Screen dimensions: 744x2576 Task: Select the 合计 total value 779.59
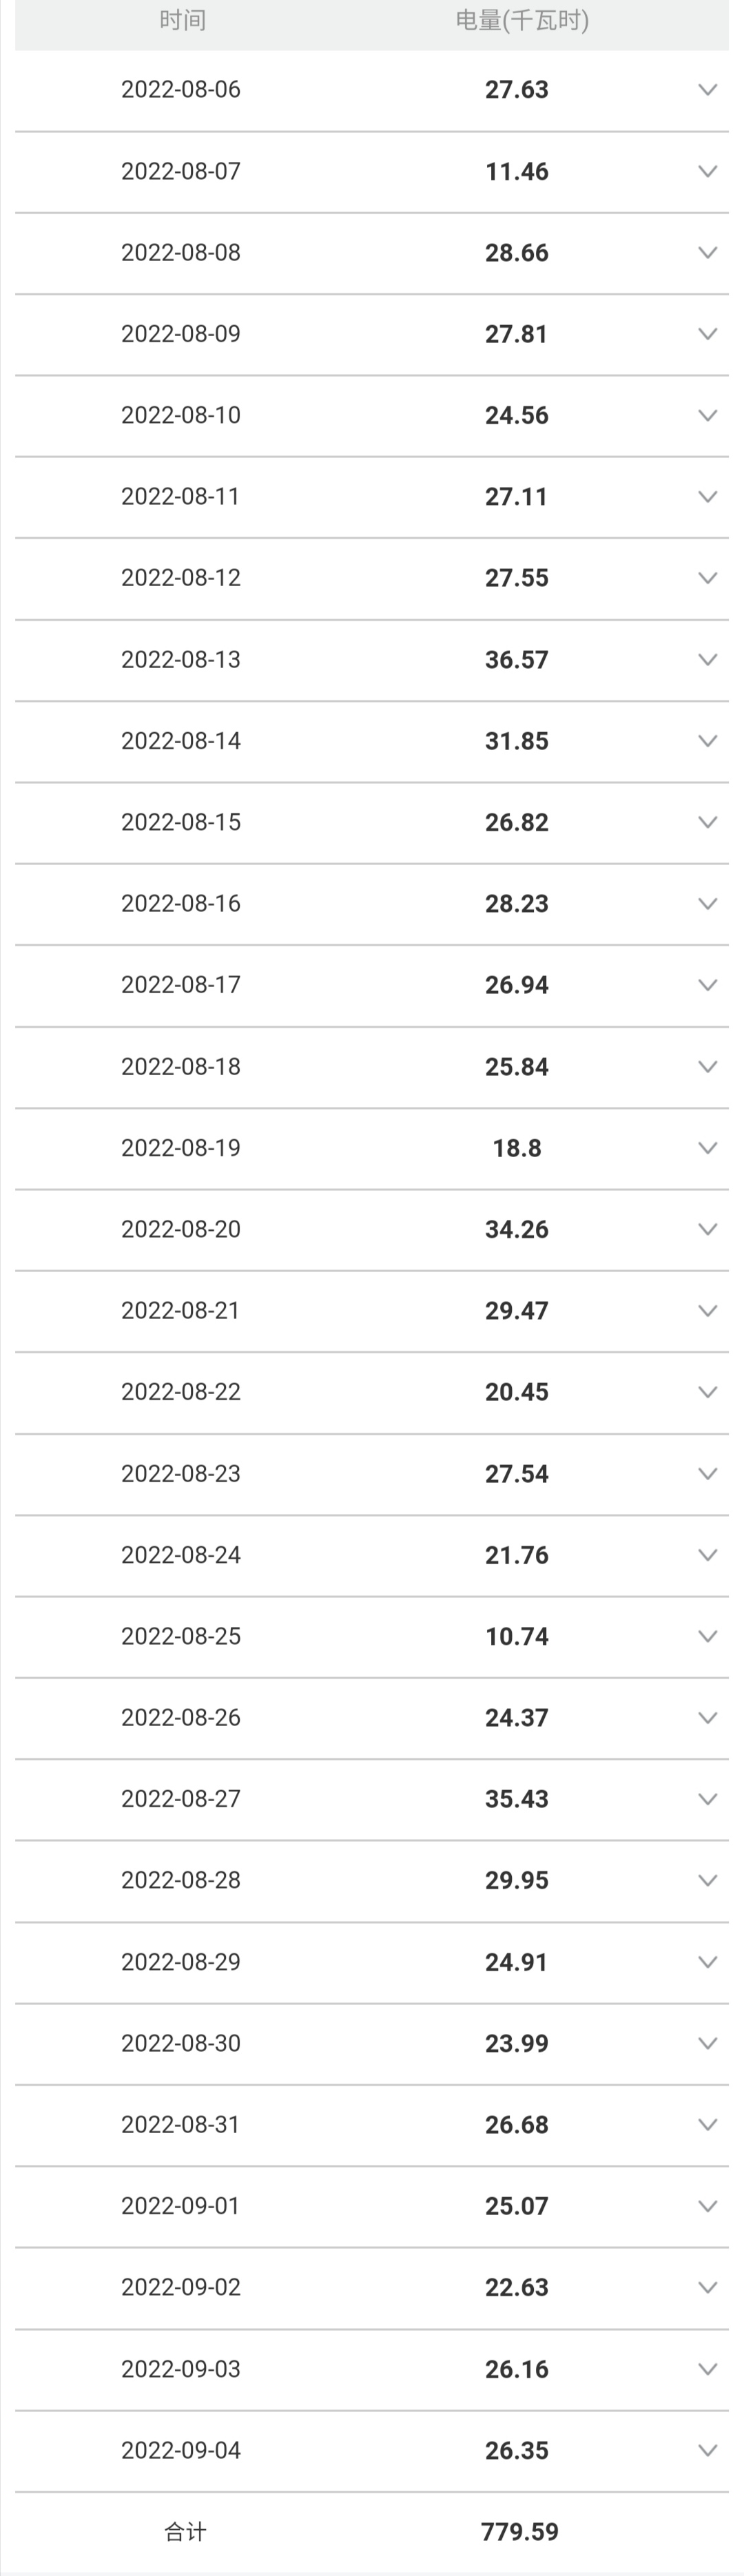tap(519, 2532)
